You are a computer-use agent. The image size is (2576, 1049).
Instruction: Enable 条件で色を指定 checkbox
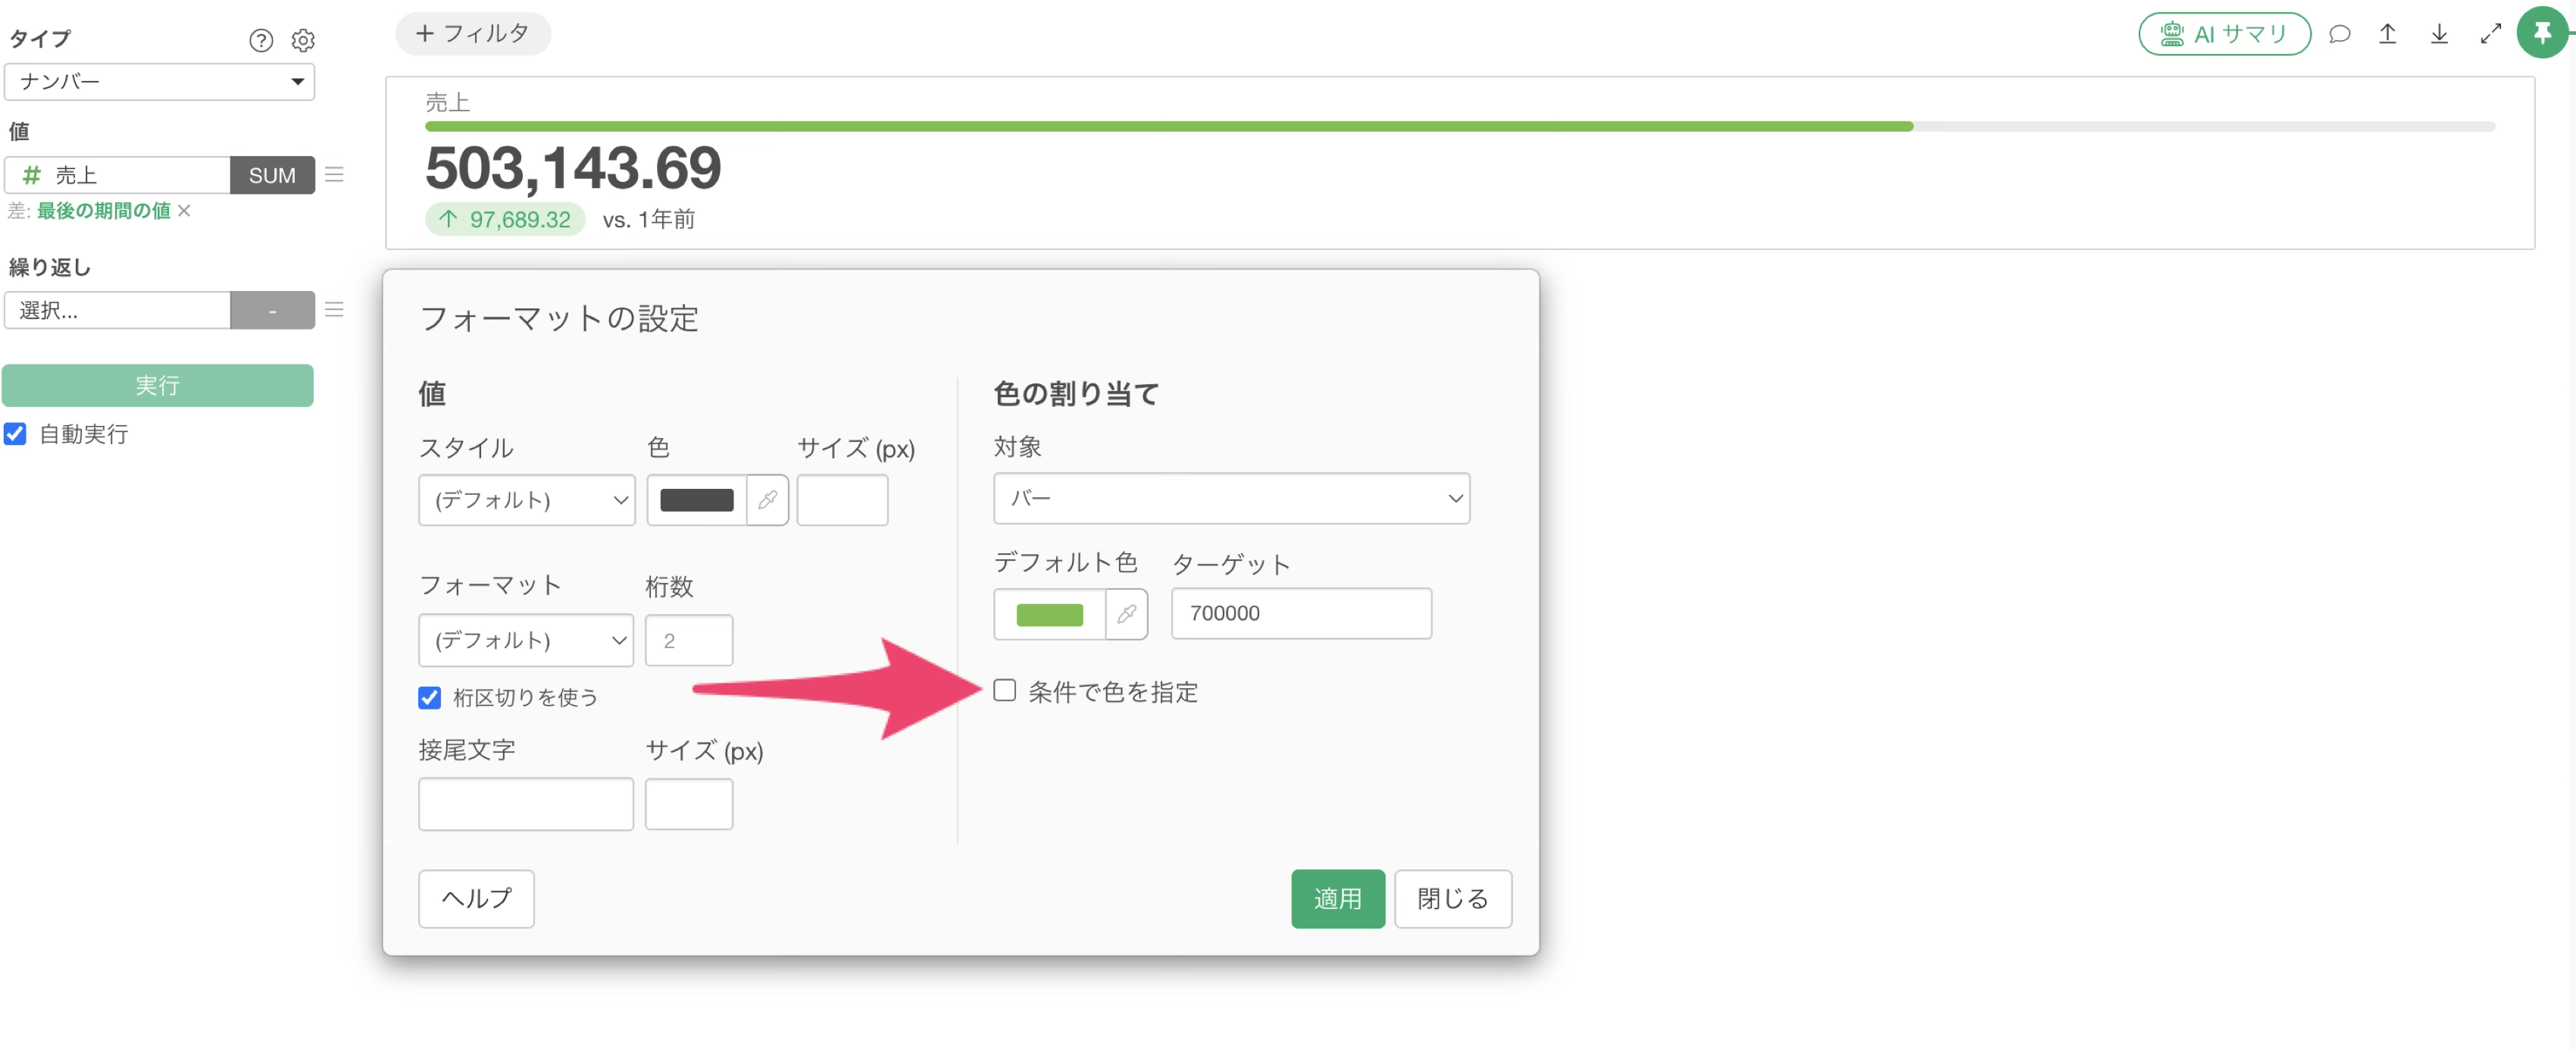pos(1004,690)
